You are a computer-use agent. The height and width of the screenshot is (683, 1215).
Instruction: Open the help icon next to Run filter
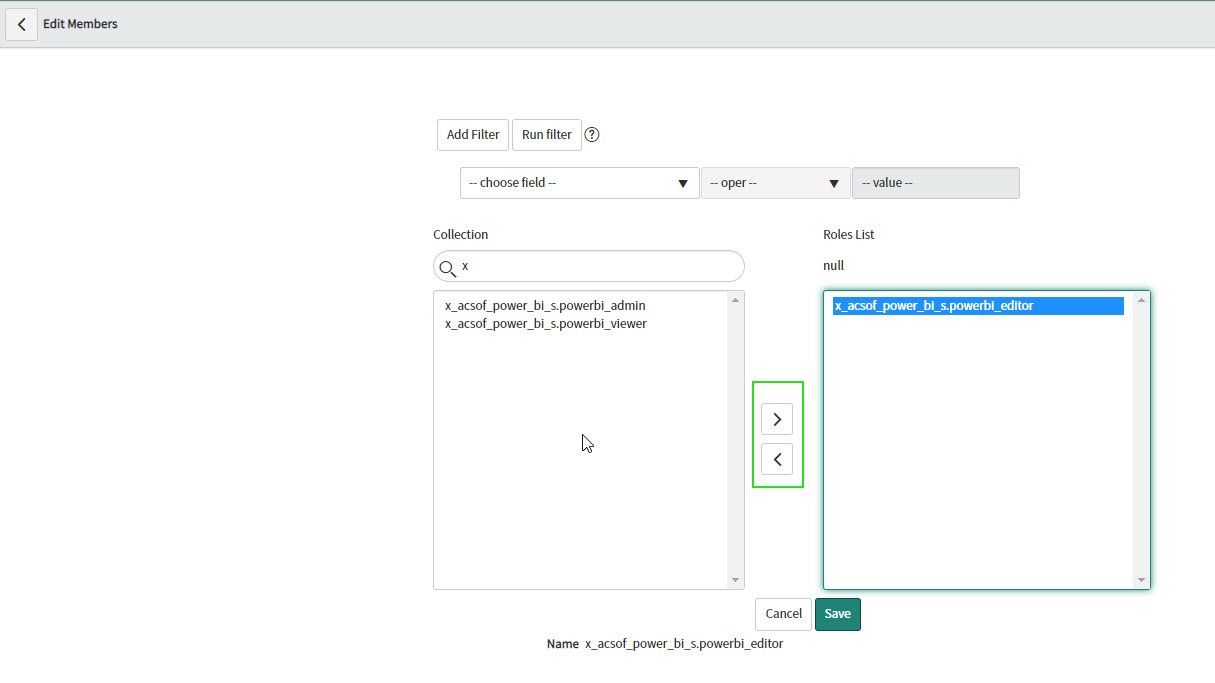(591, 134)
